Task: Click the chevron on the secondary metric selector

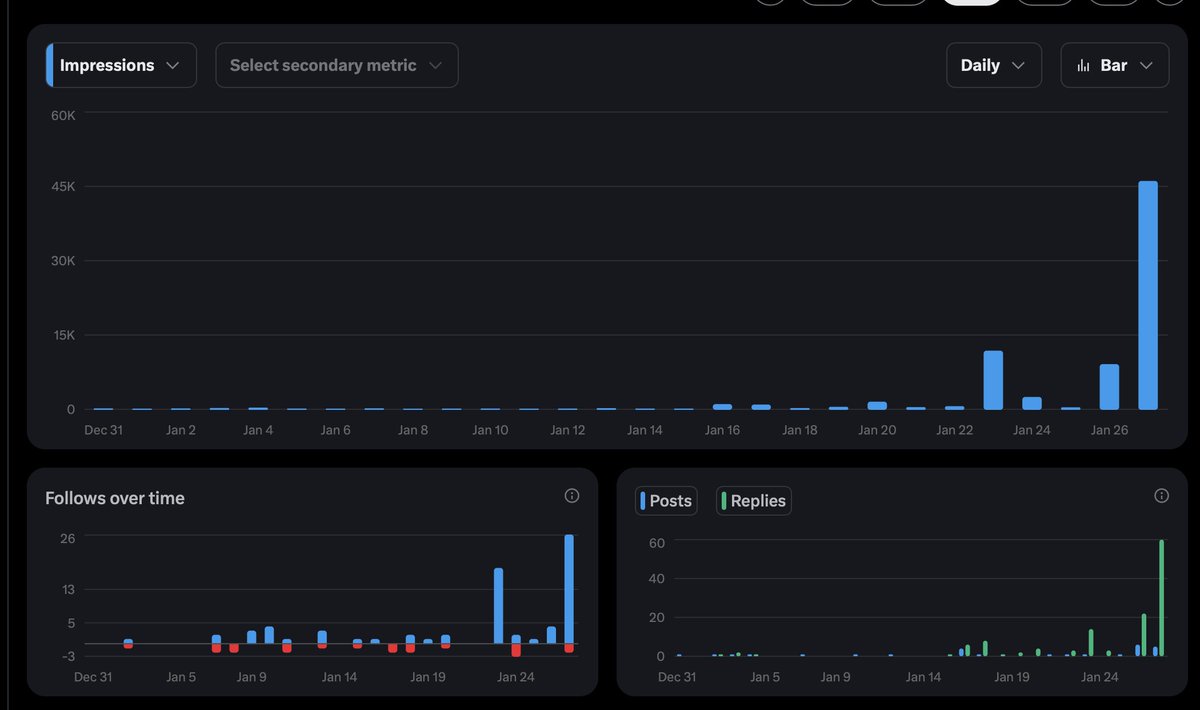Action: coord(435,64)
